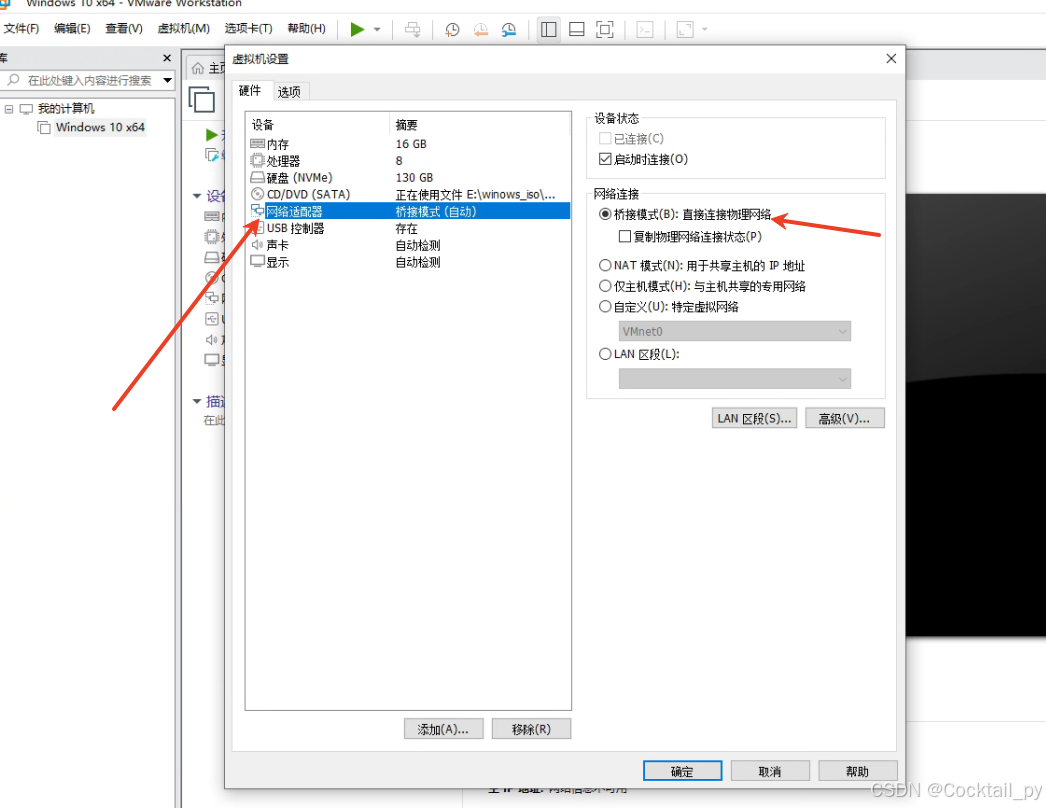Viewport: 1046px width, 808px height.
Task: Select the 硬盘 (NVMe) device row
Action: coord(408,177)
